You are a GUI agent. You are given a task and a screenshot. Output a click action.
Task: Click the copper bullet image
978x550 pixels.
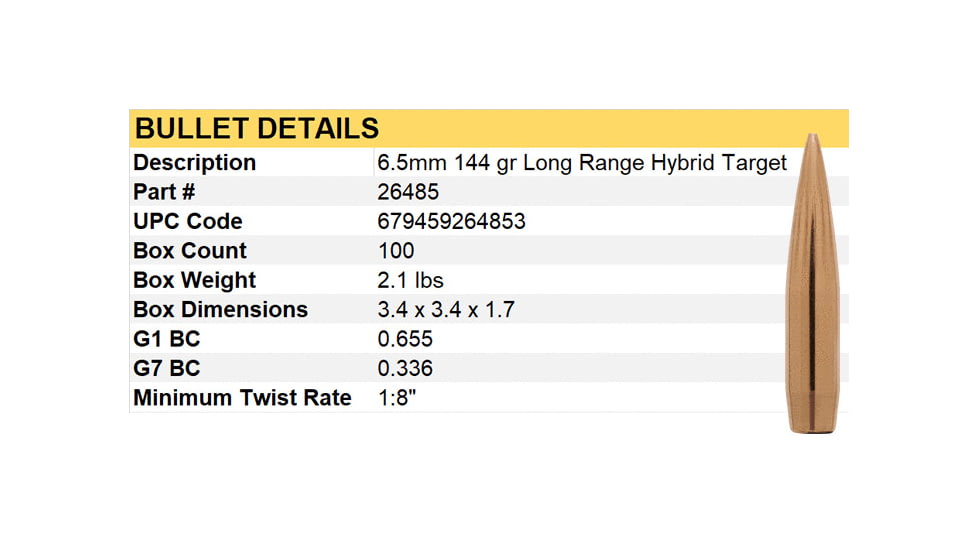click(x=812, y=282)
